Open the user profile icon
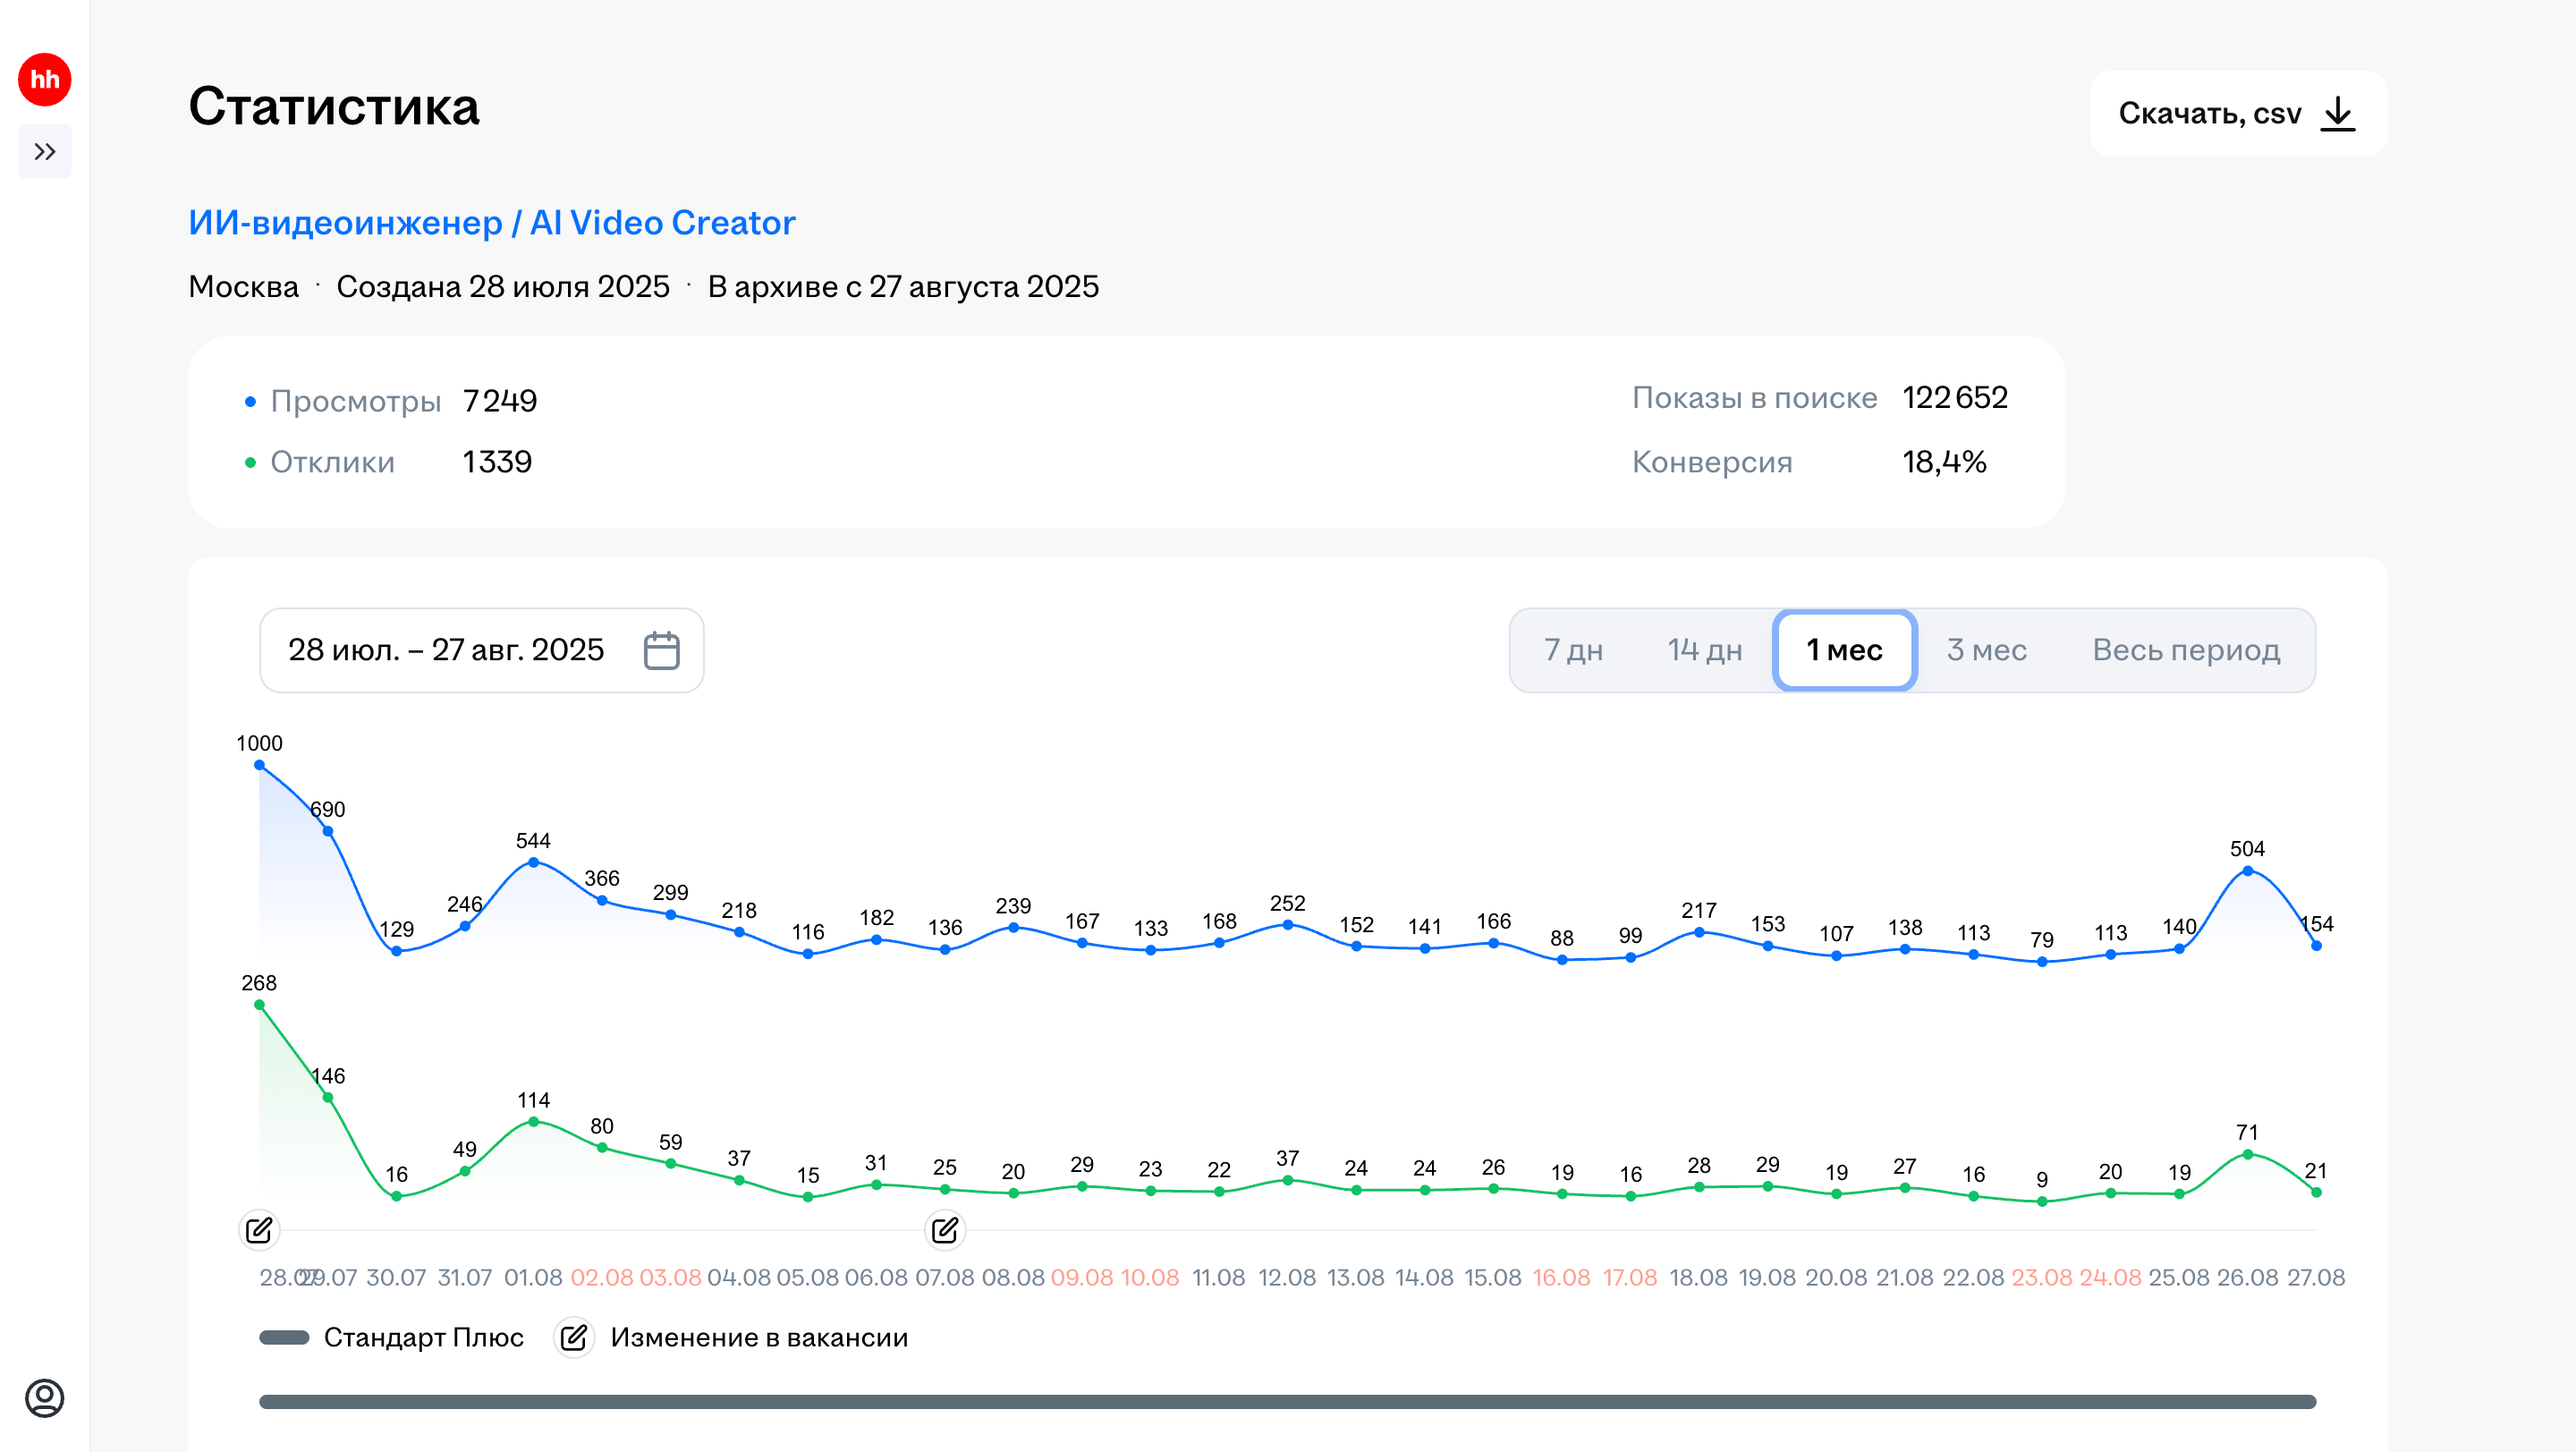 click(44, 1397)
